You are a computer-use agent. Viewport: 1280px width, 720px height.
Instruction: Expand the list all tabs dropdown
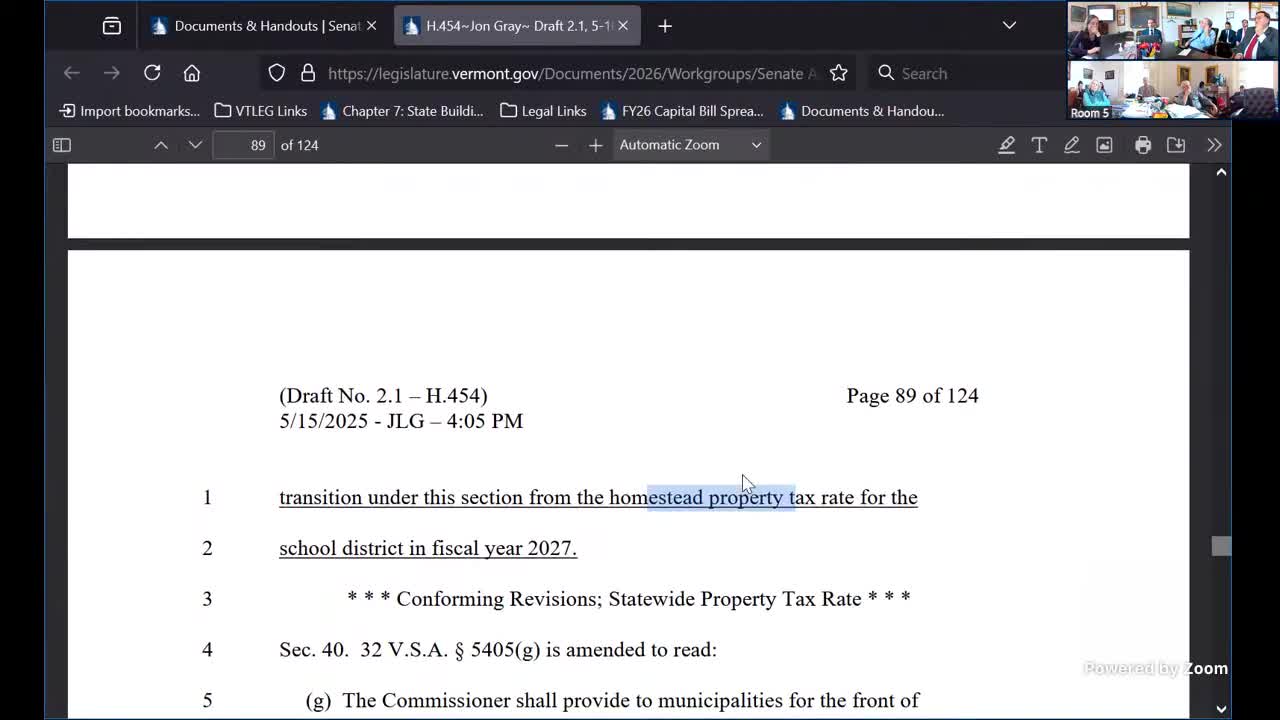coord(1009,26)
